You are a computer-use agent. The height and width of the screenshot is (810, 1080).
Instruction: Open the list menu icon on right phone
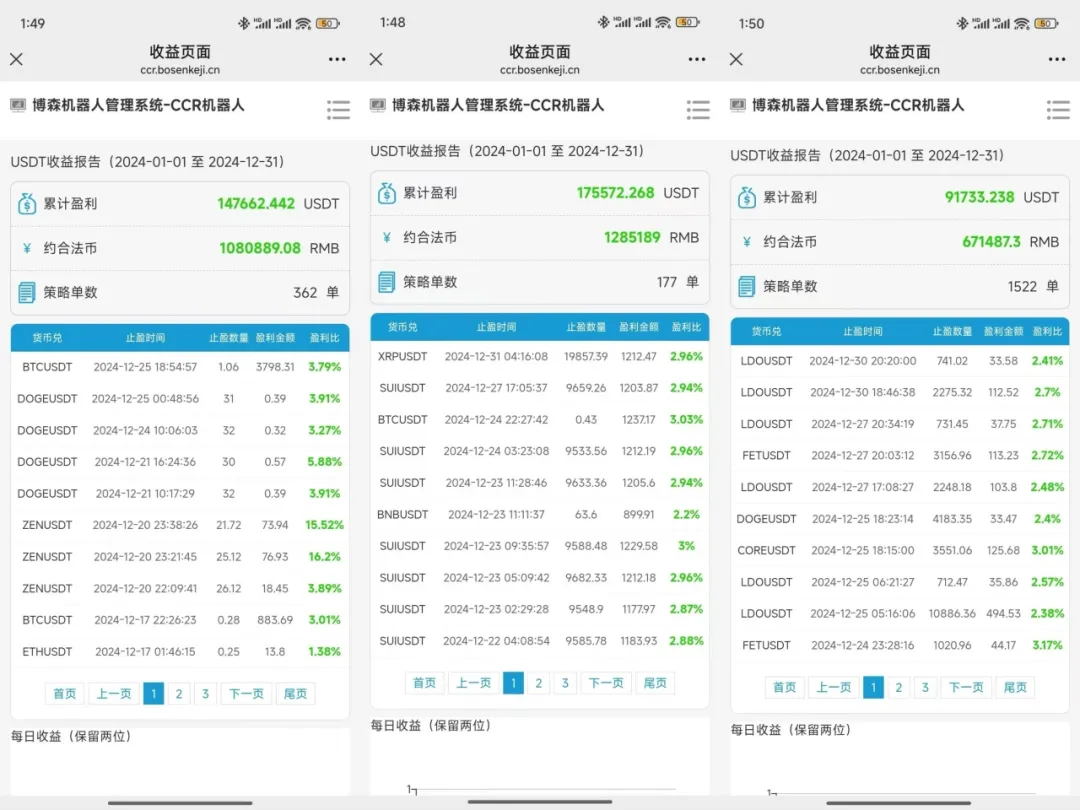[1058, 110]
